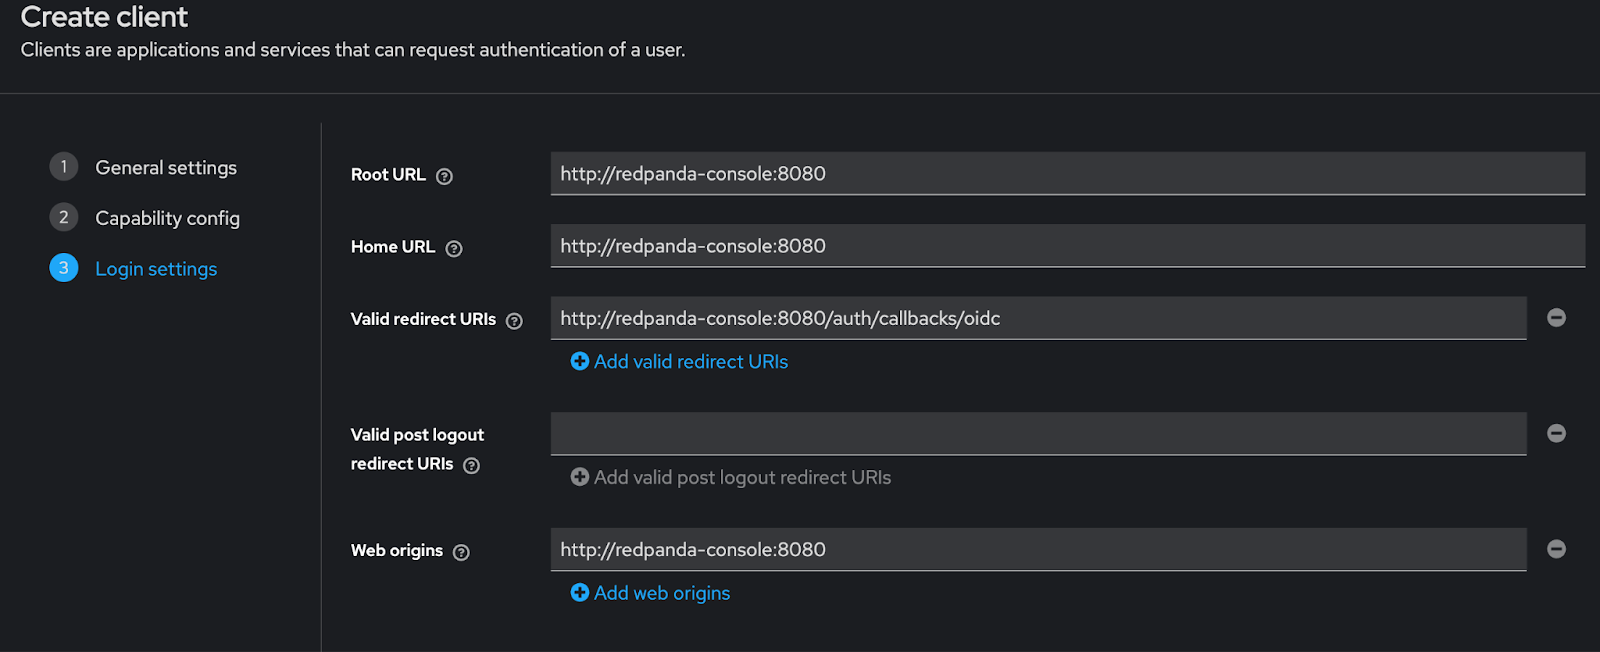This screenshot has width=1600, height=652.
Task: Click the empty post logout redirect URI field
Action: (x=1038, y=434)
